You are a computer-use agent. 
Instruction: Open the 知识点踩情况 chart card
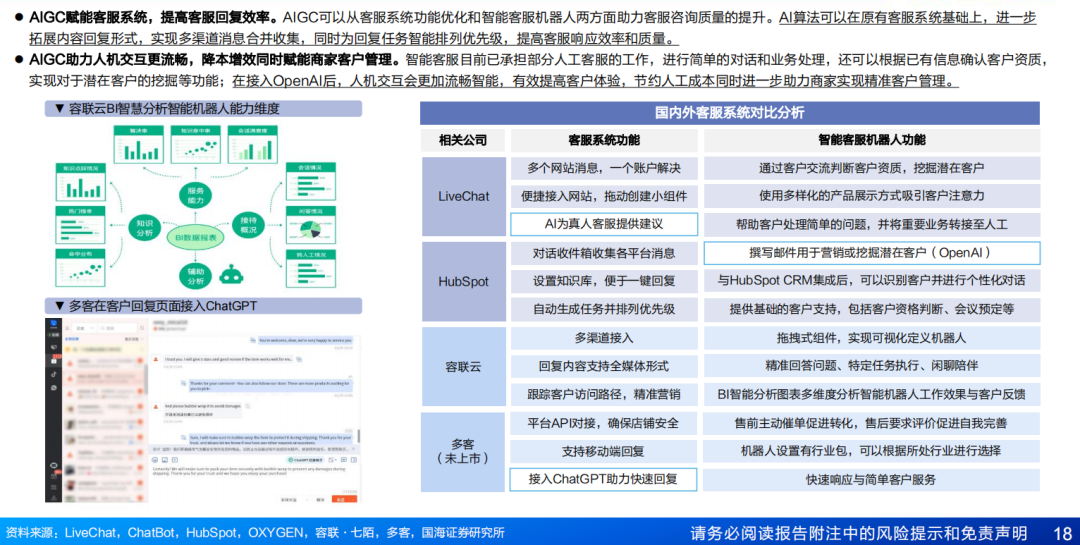(81, 182)
